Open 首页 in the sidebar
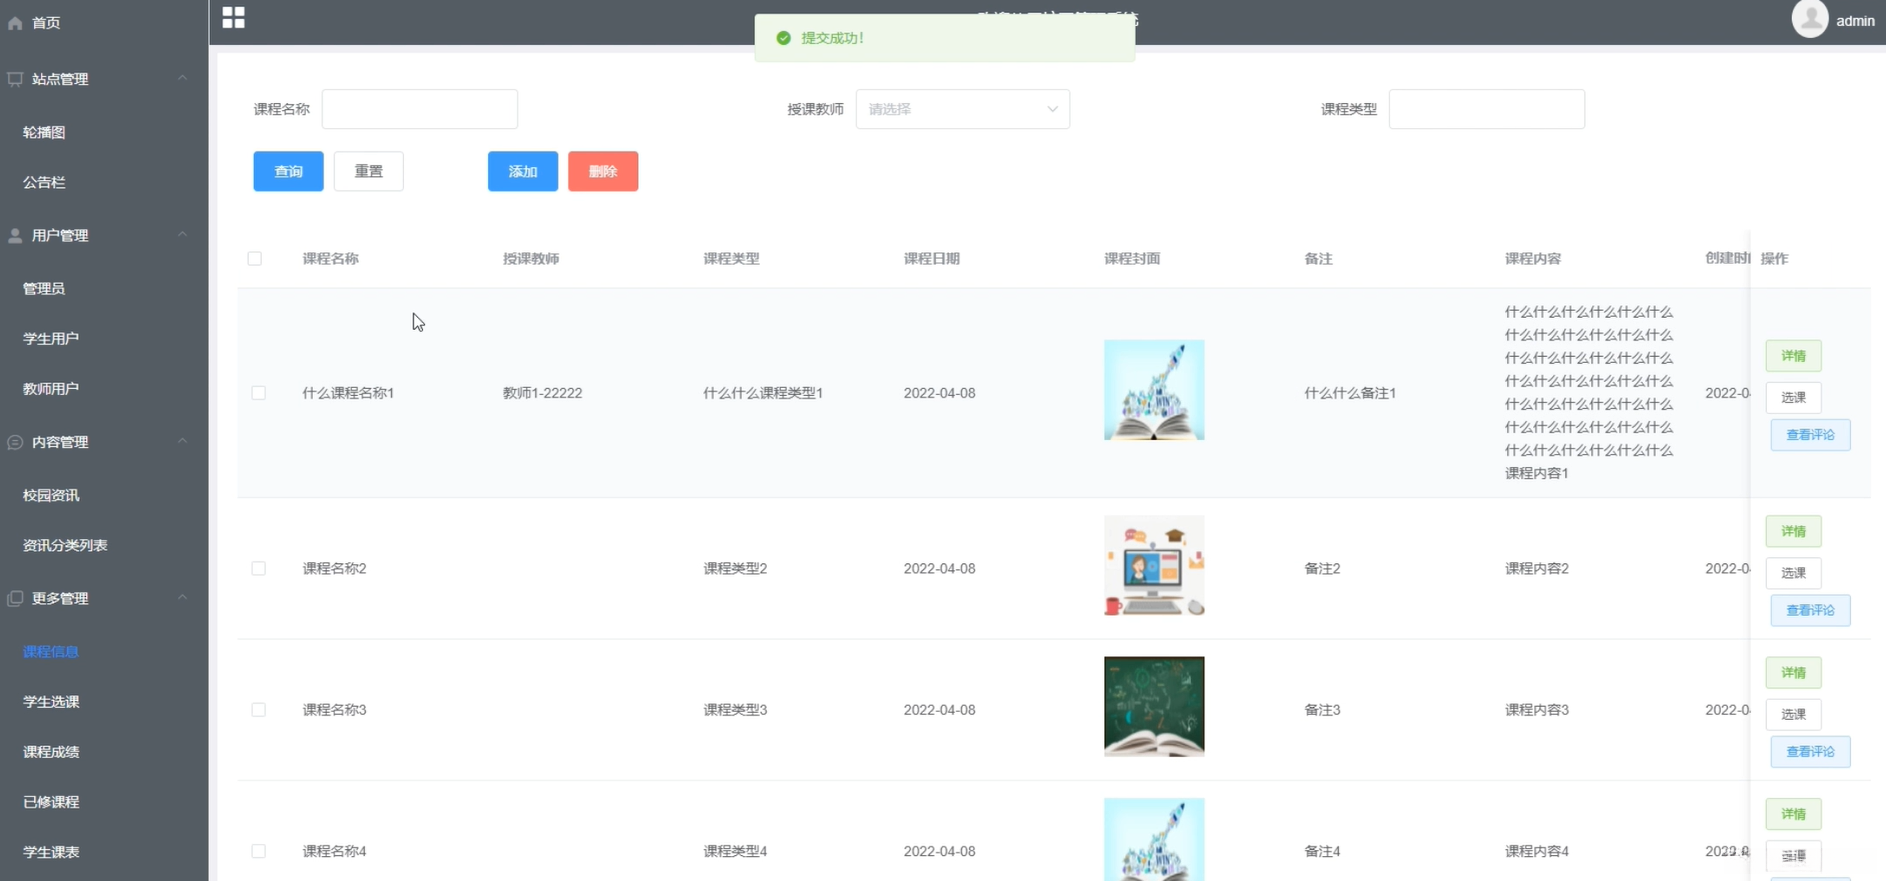The image size is (1886, 881). pos(46,22)
